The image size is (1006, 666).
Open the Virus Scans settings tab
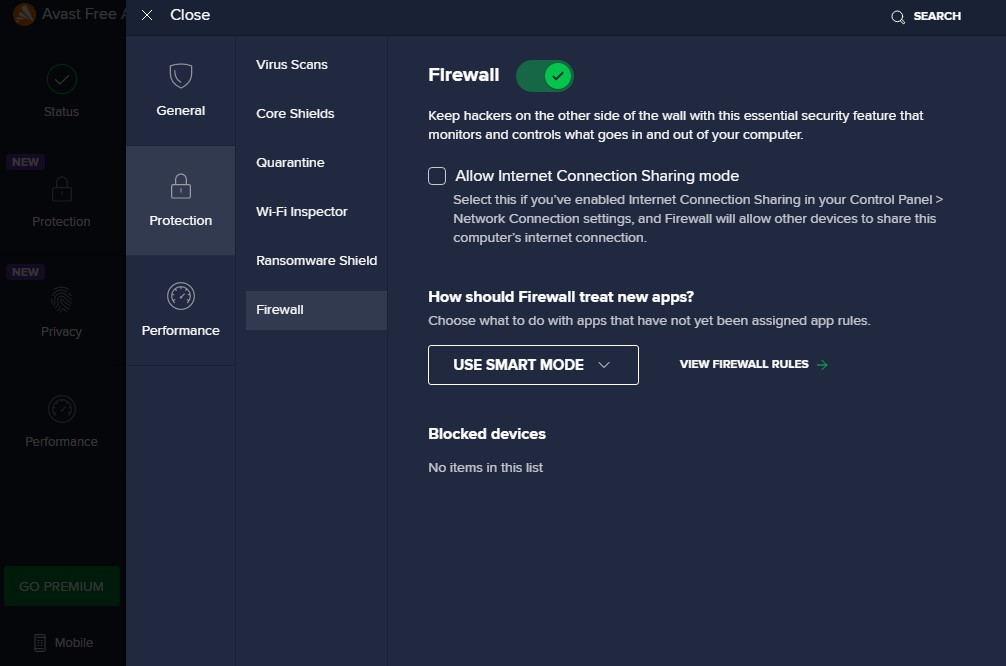292,65
